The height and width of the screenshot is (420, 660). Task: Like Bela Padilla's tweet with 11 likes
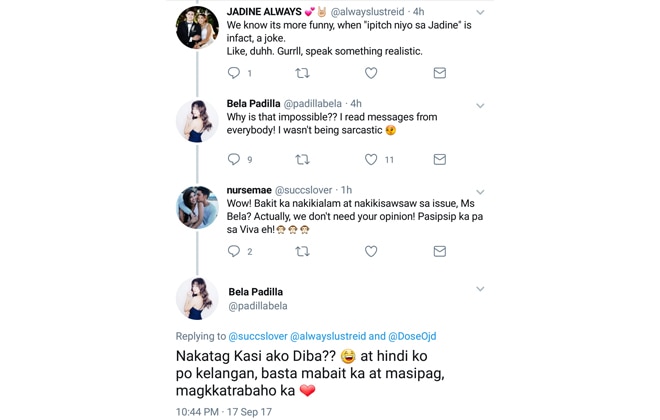pyautogui.click(x=371, y=159)
